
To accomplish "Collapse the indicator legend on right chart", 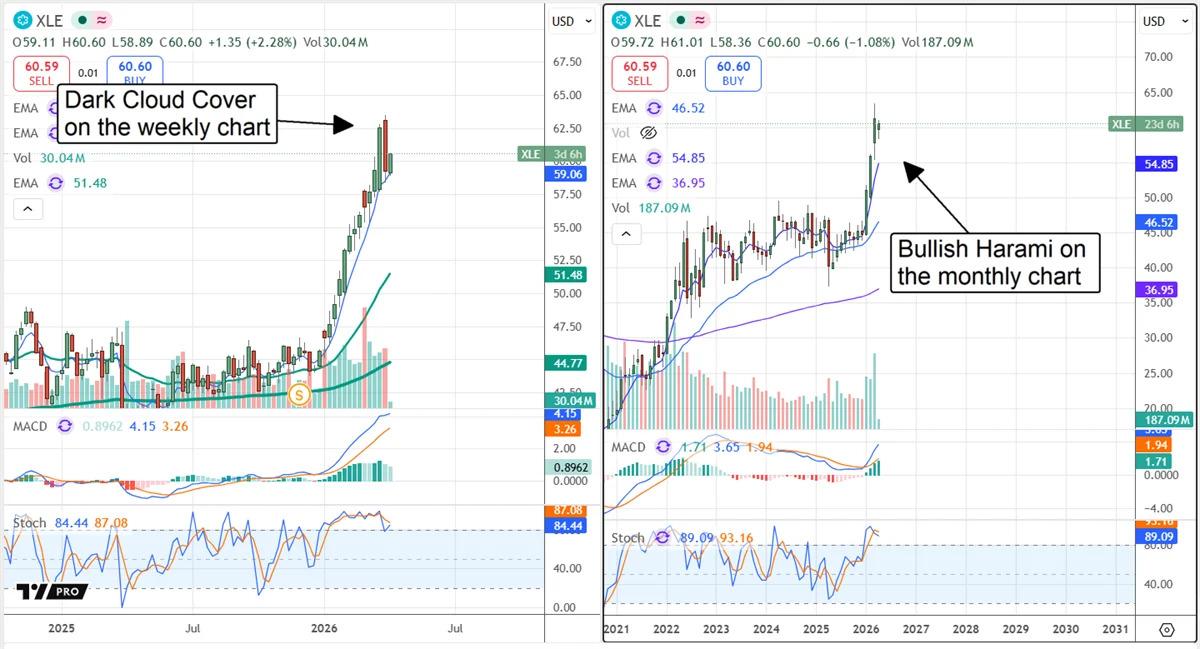I will pyautogui.click(x=626, y=234).
